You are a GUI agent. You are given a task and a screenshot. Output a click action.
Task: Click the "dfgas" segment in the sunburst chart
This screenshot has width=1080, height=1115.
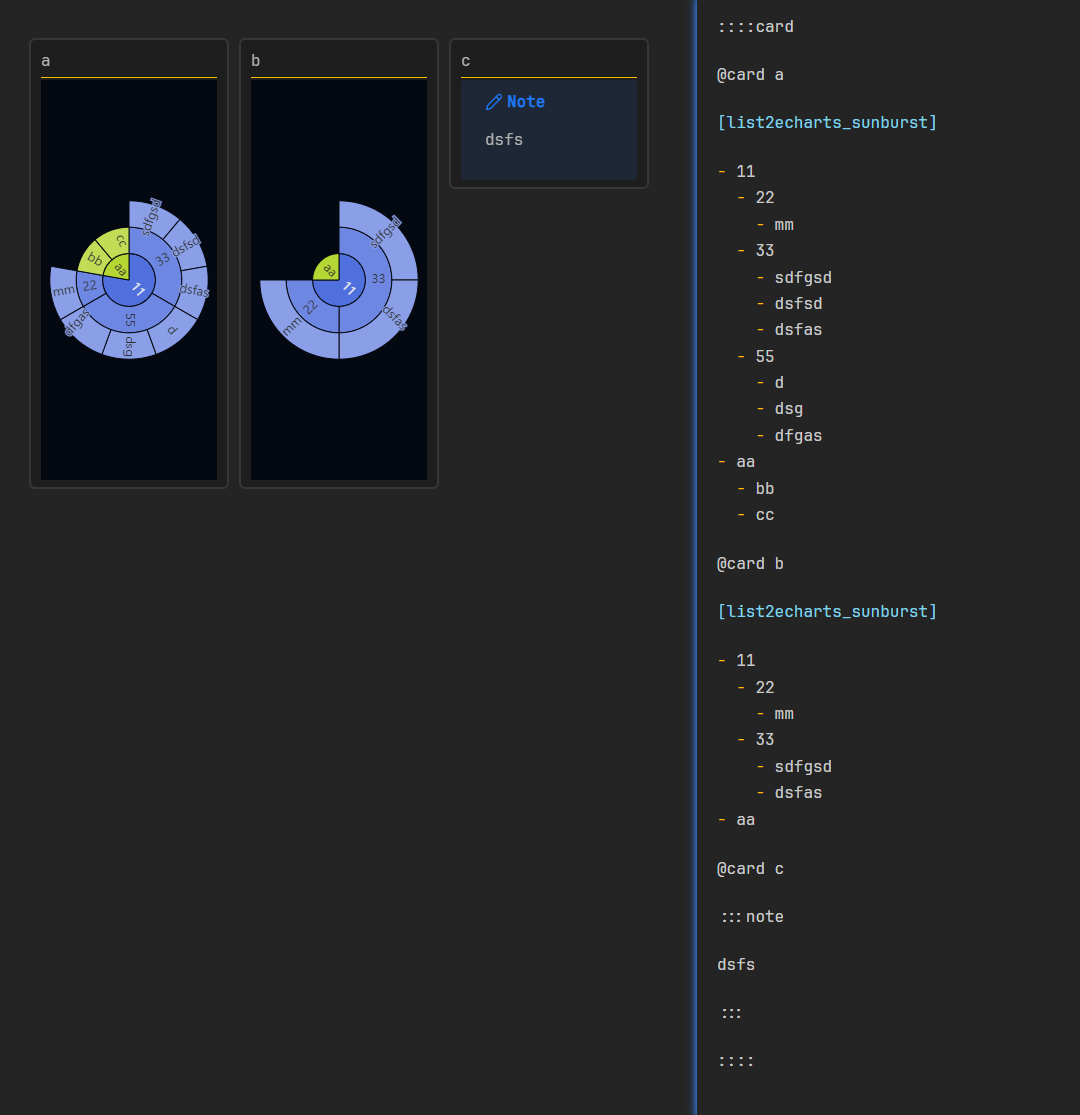coord(78,322)
